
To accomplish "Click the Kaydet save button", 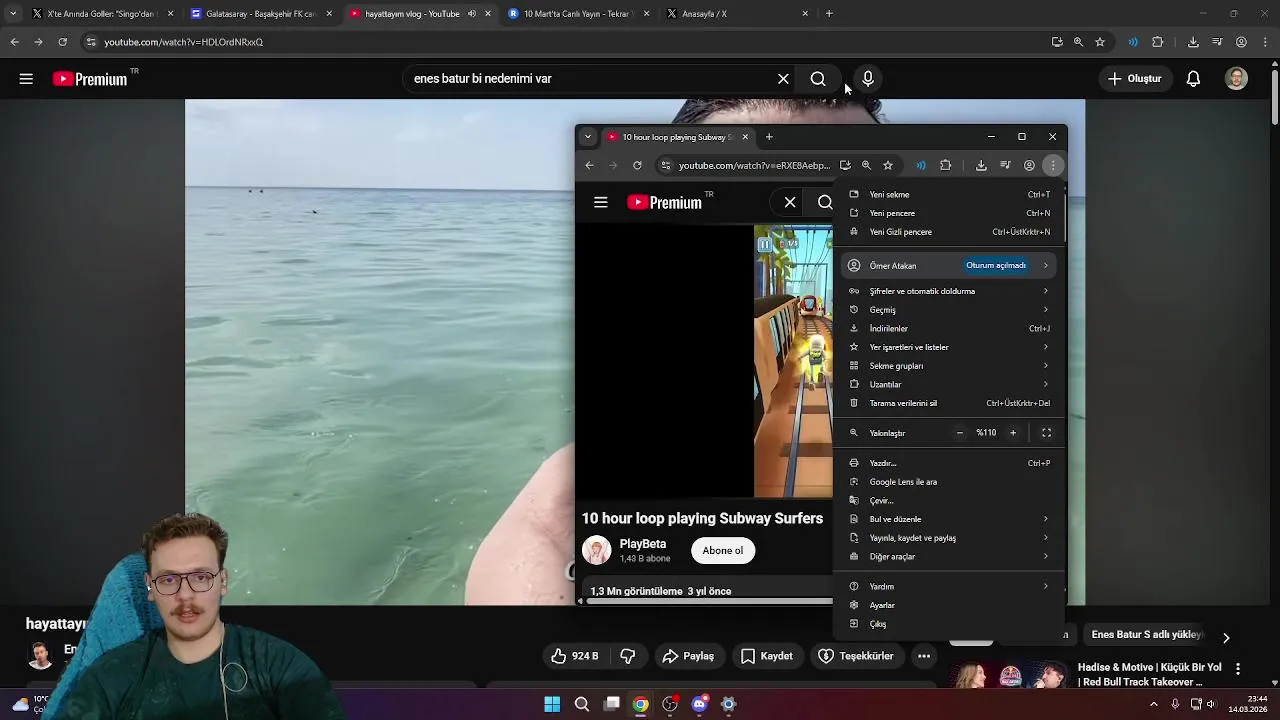I will click(767, 656).
